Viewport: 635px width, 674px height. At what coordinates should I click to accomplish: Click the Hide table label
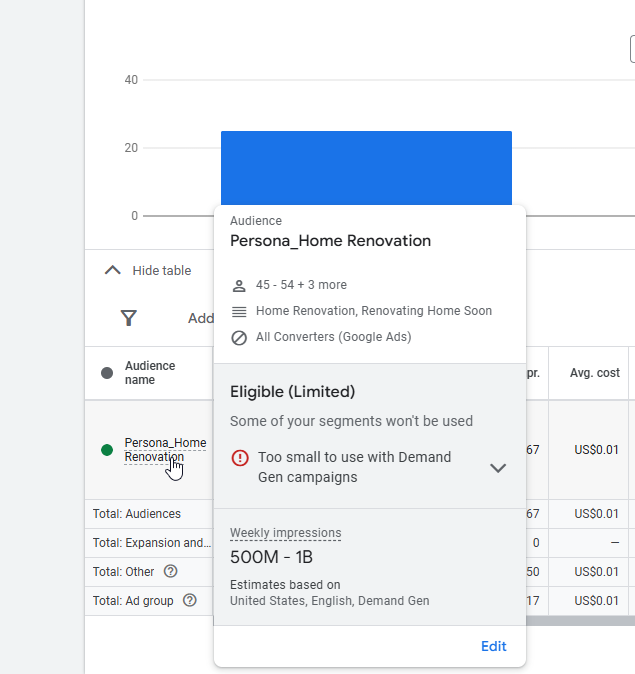point(162,270)
